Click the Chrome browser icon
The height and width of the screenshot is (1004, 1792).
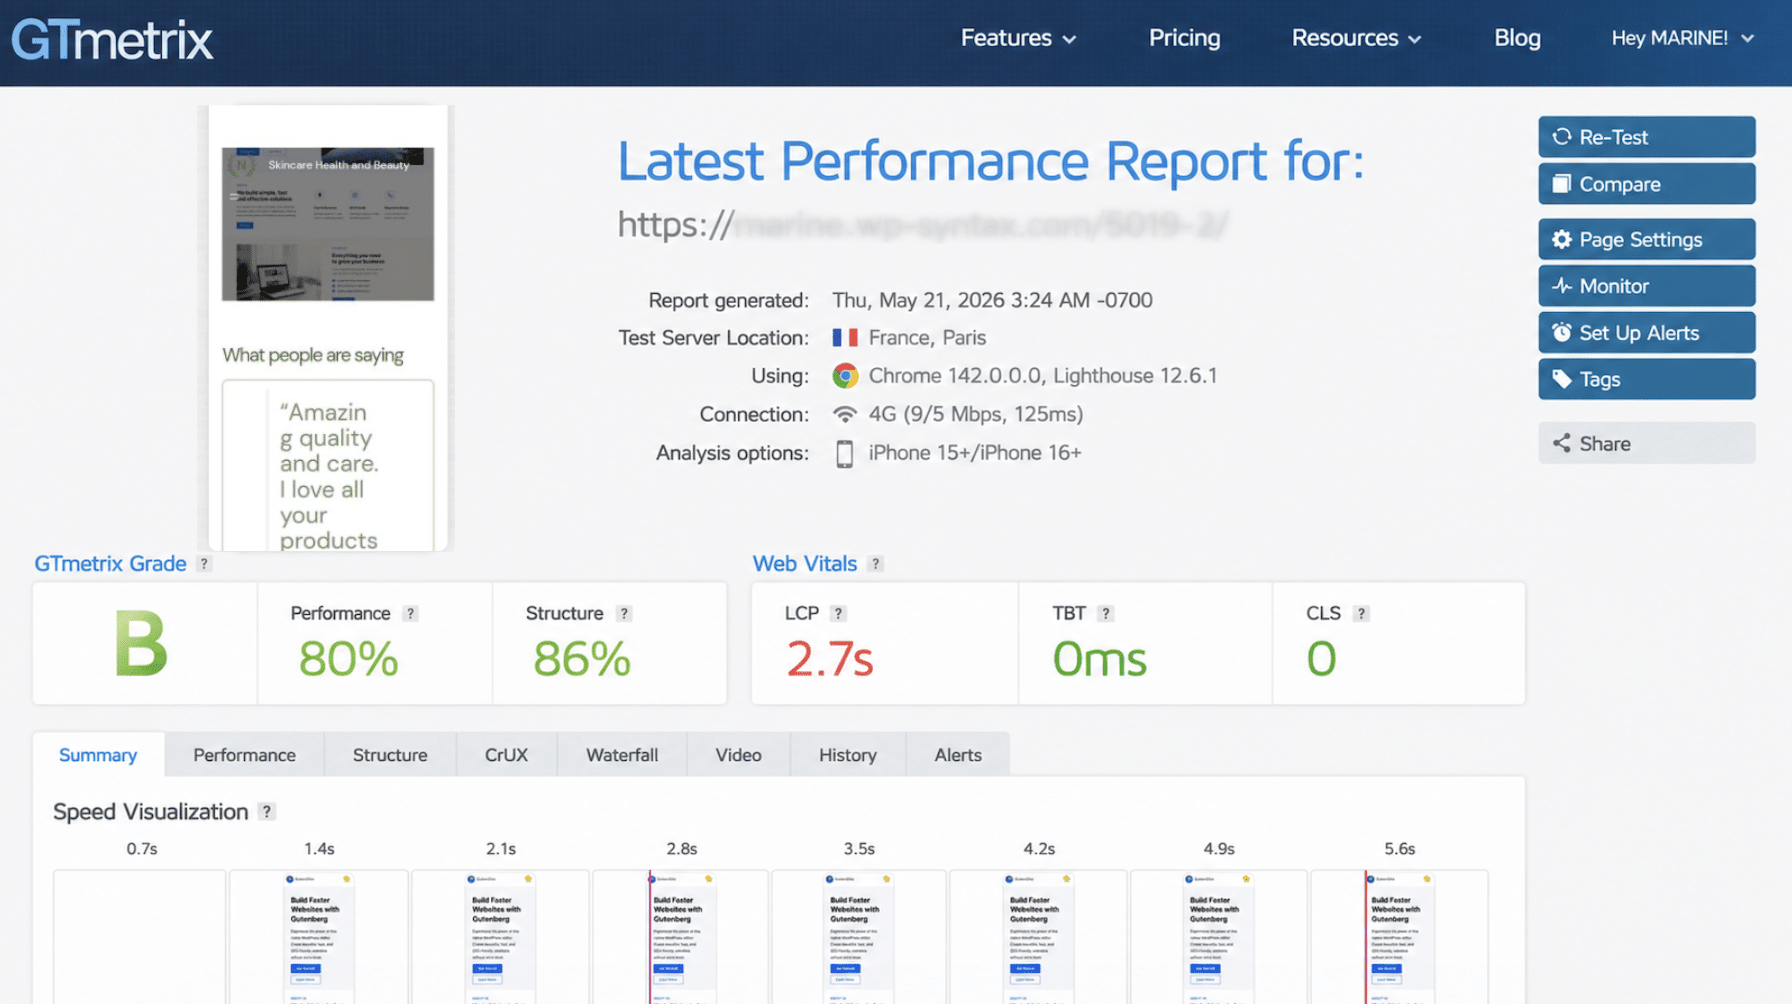point(845,376)
